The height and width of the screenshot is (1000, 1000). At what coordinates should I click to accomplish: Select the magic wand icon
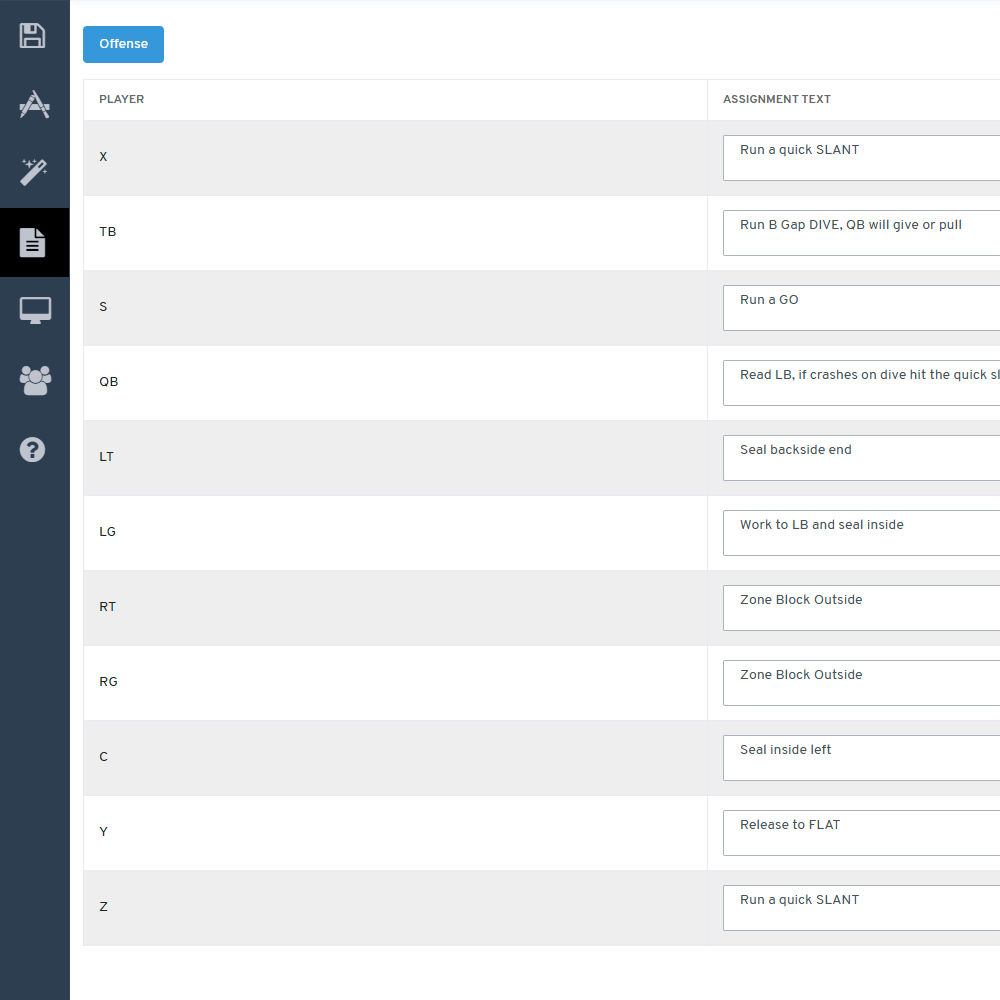(x=34, y=172)
